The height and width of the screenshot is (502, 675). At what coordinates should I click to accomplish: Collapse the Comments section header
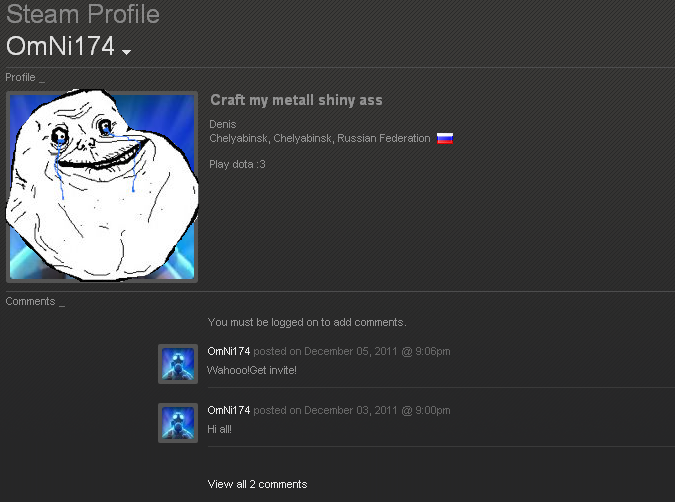pos(35,301)
